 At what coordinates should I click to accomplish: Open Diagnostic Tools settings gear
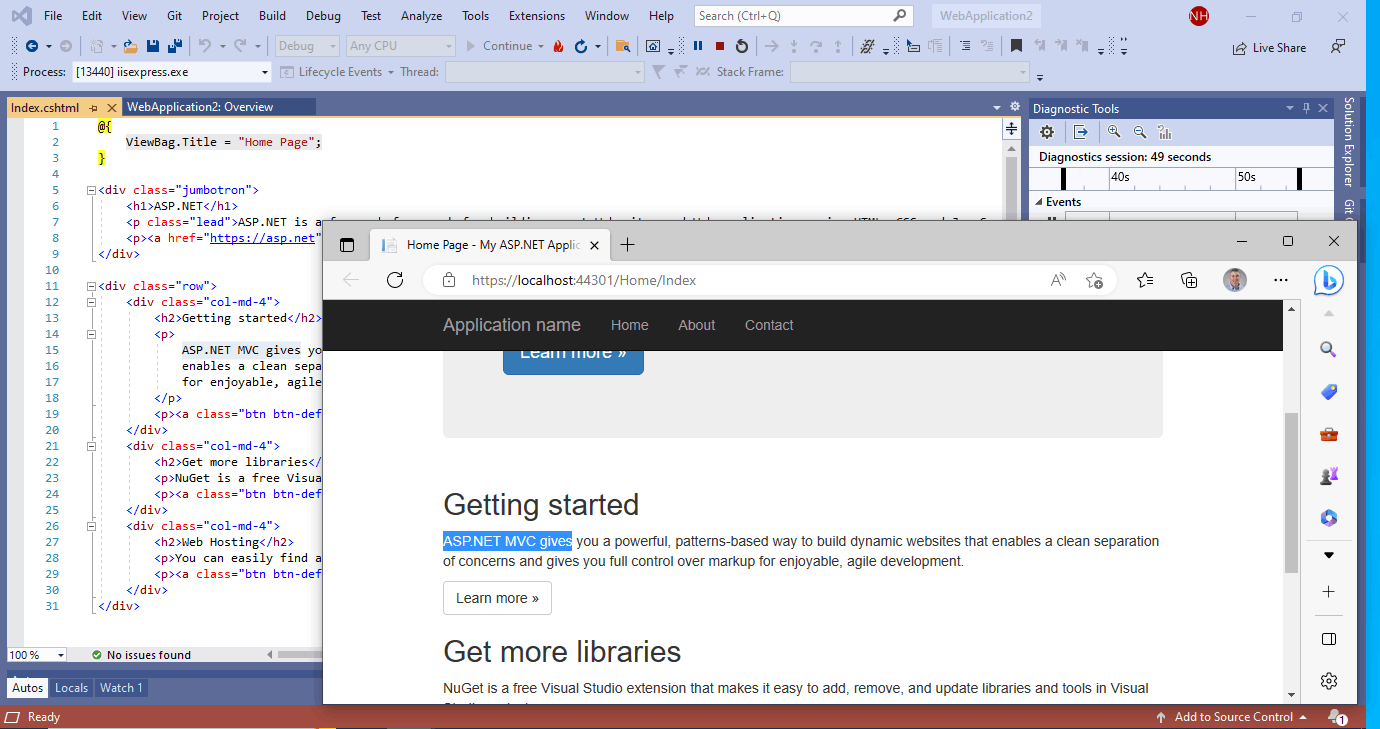pos(1047,132)
